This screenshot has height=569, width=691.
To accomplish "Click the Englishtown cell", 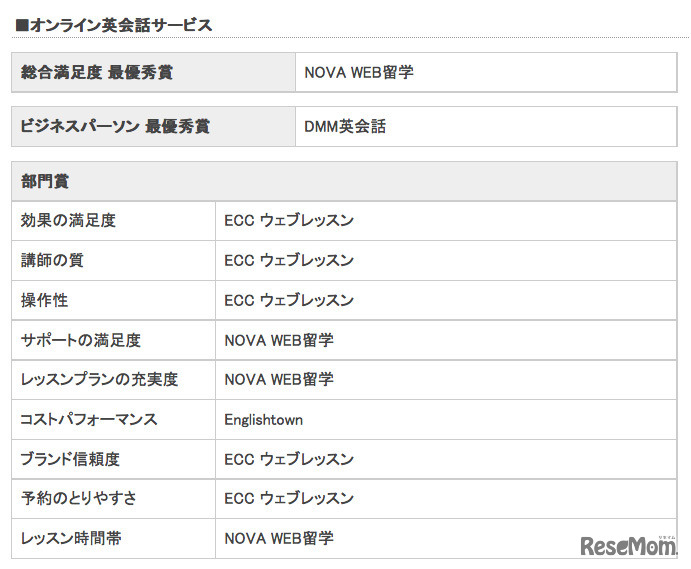I will point(263,420).
